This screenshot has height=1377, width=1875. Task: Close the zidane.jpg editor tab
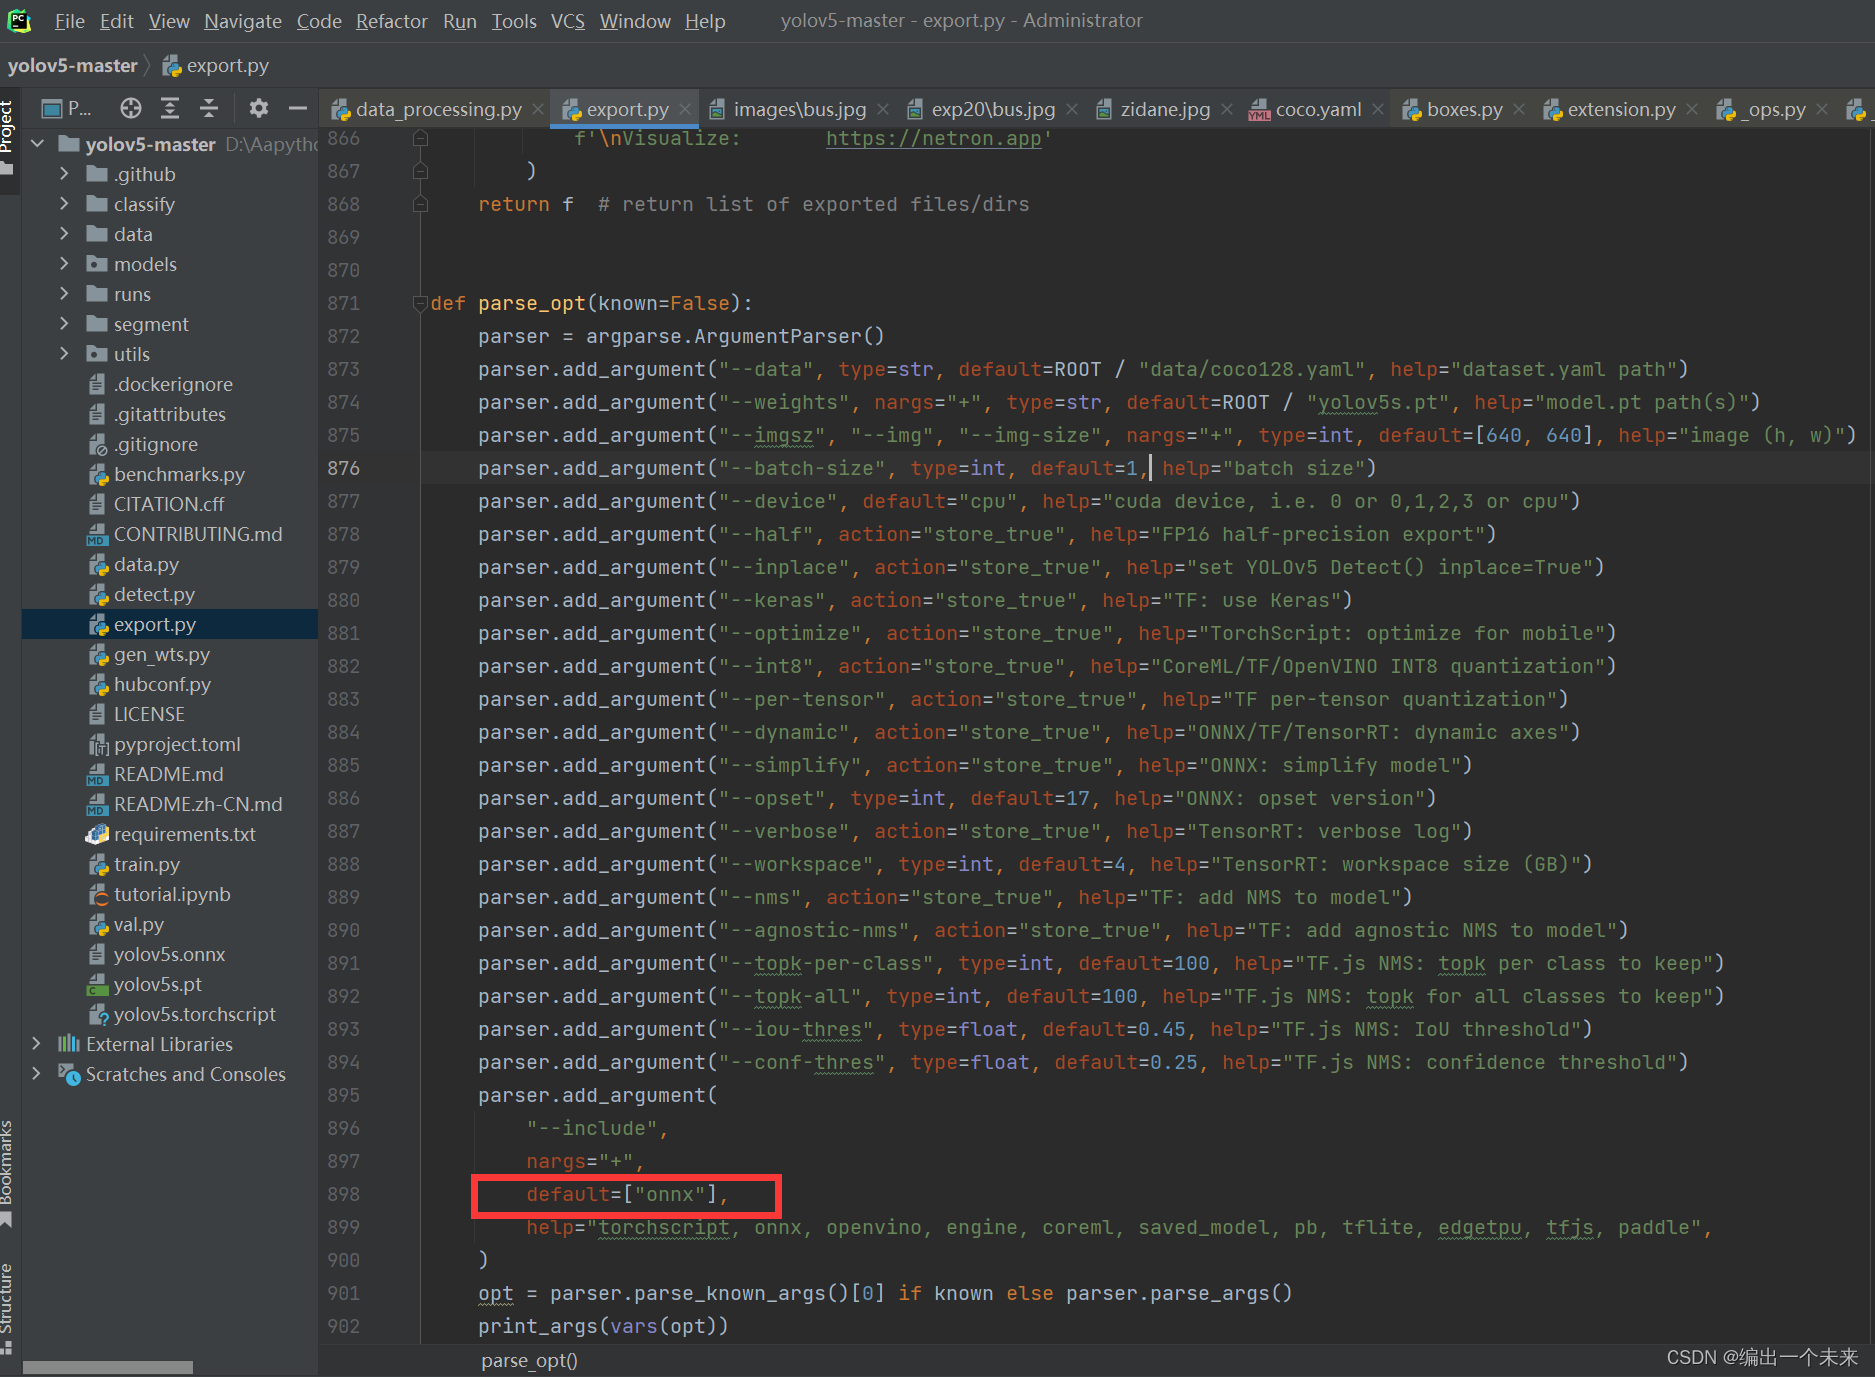pos(1227,109)
